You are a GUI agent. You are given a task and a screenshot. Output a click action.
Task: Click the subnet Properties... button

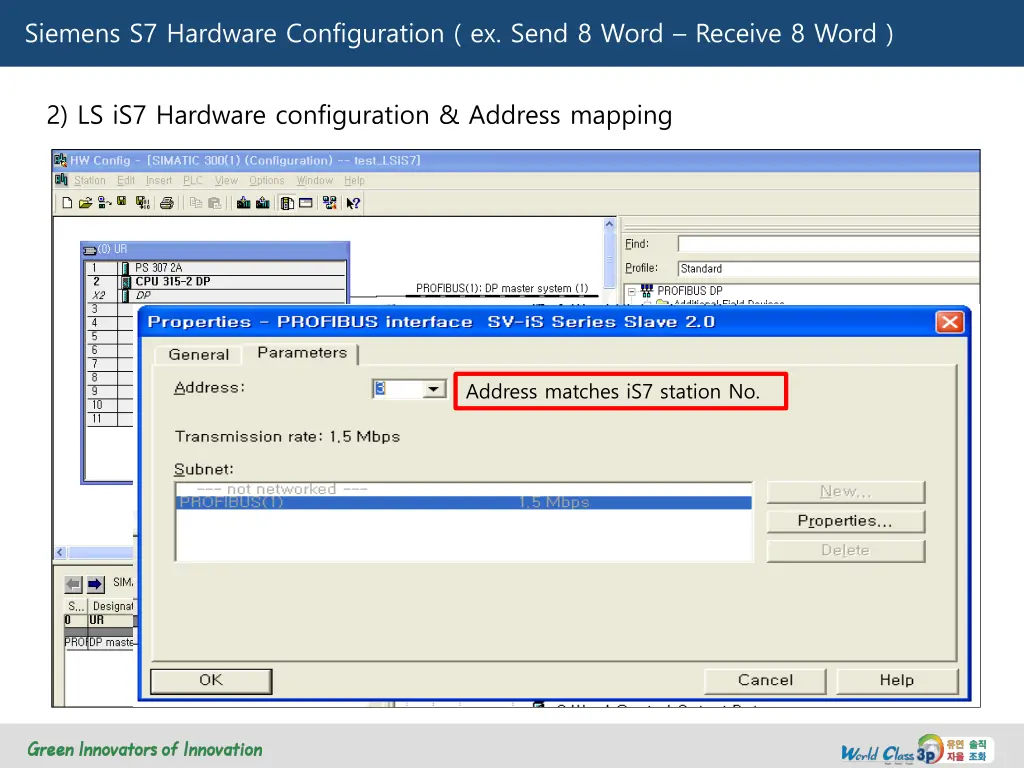pos(846,521)
